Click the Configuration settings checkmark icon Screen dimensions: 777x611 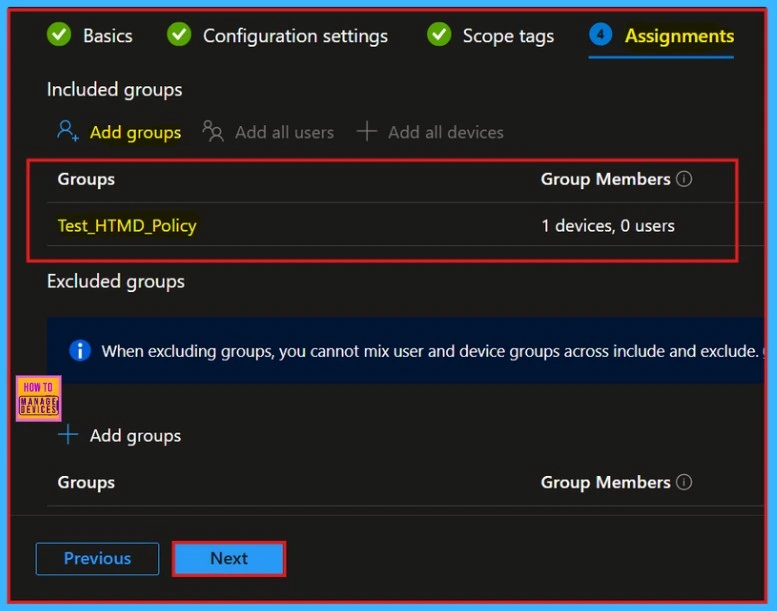pyautogui.click(x=179, y=35)
